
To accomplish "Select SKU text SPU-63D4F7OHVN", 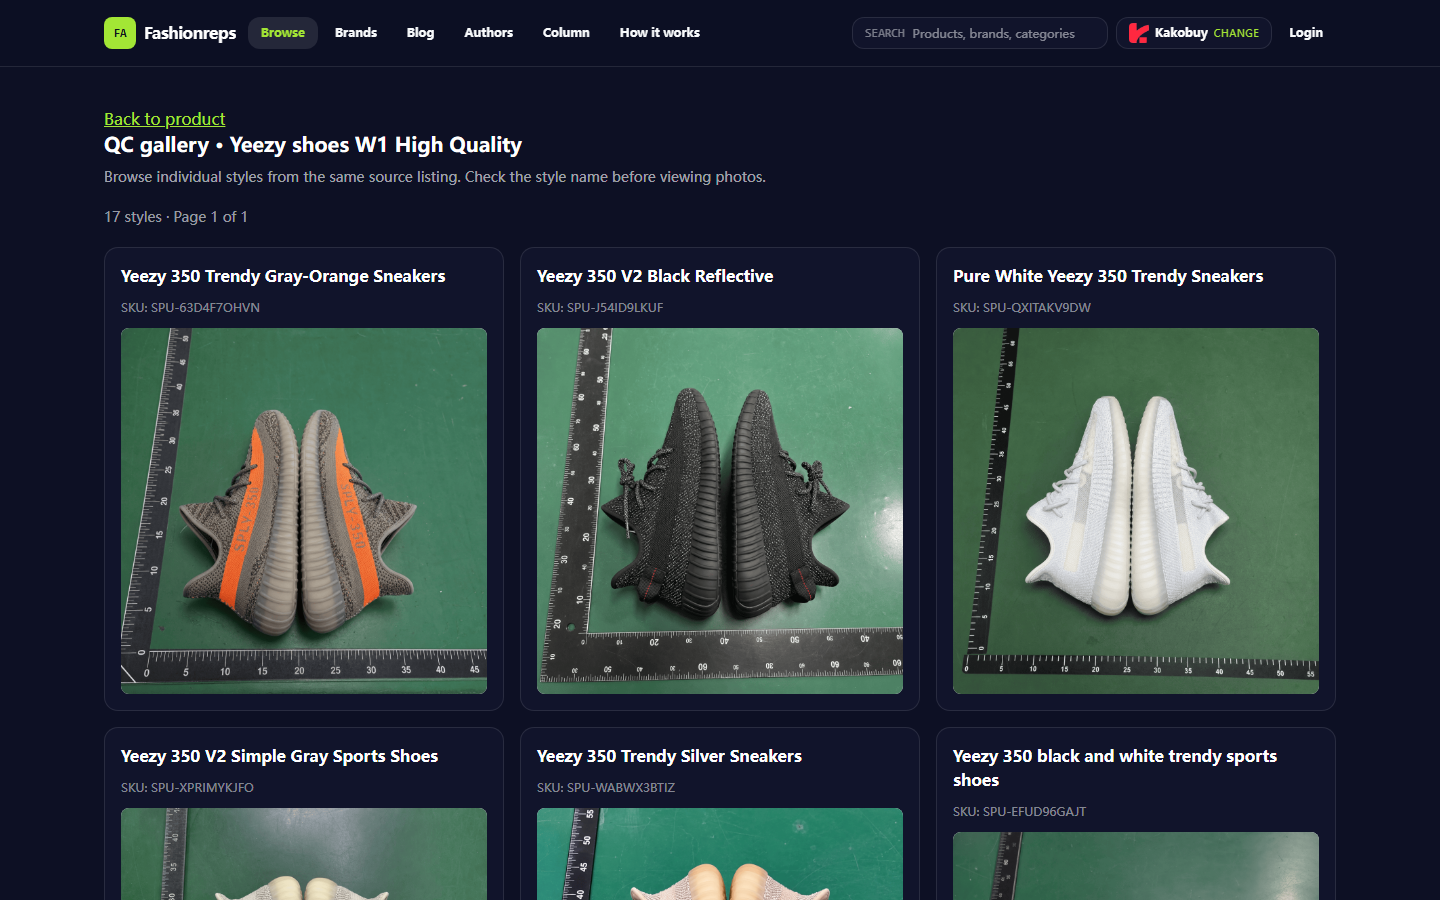I will (x=190, y=308).
